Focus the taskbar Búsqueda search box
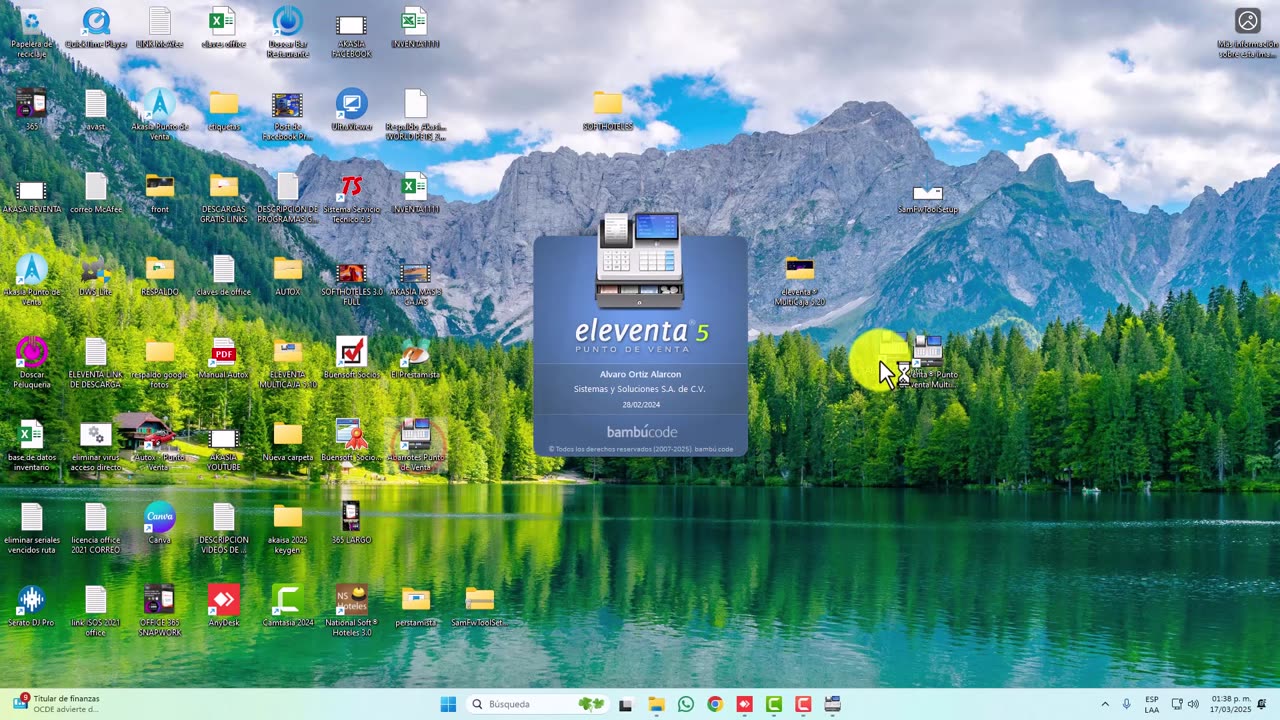1280x720 pixels. pyautogui.click(x=538, y=704)
